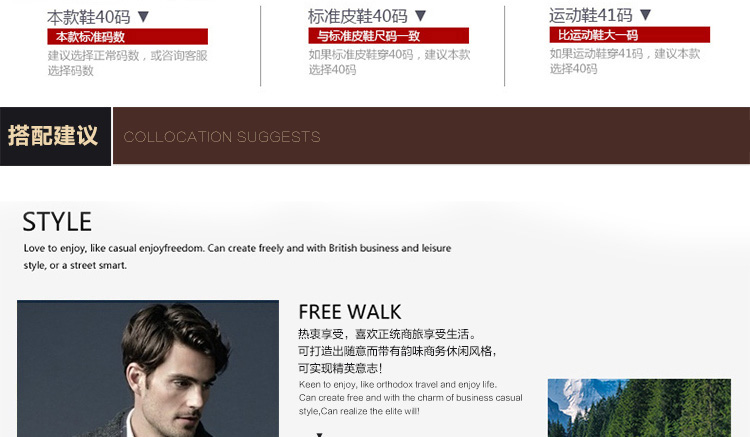750x437 pixels.
Task: Select the 搭配建议 dark section tab
Action: [55, 136]
